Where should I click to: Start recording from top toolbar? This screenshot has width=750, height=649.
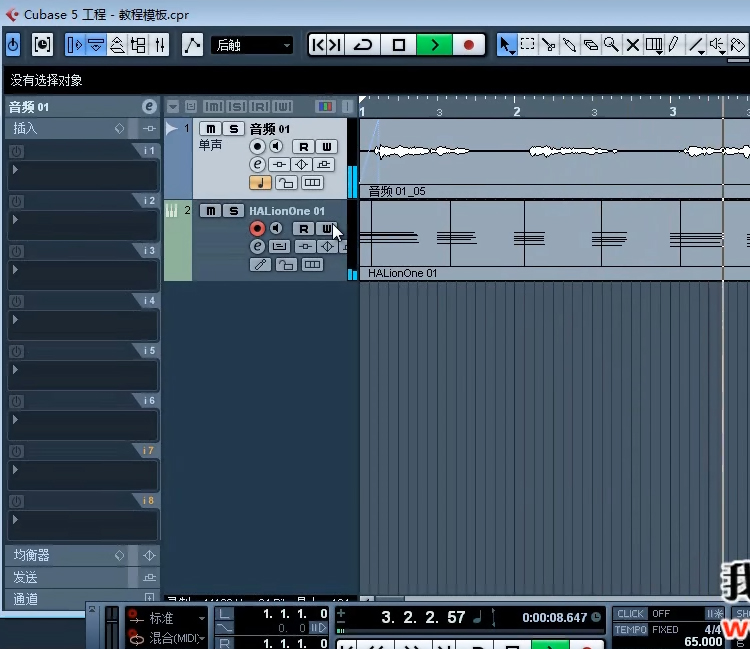[469, 45]
